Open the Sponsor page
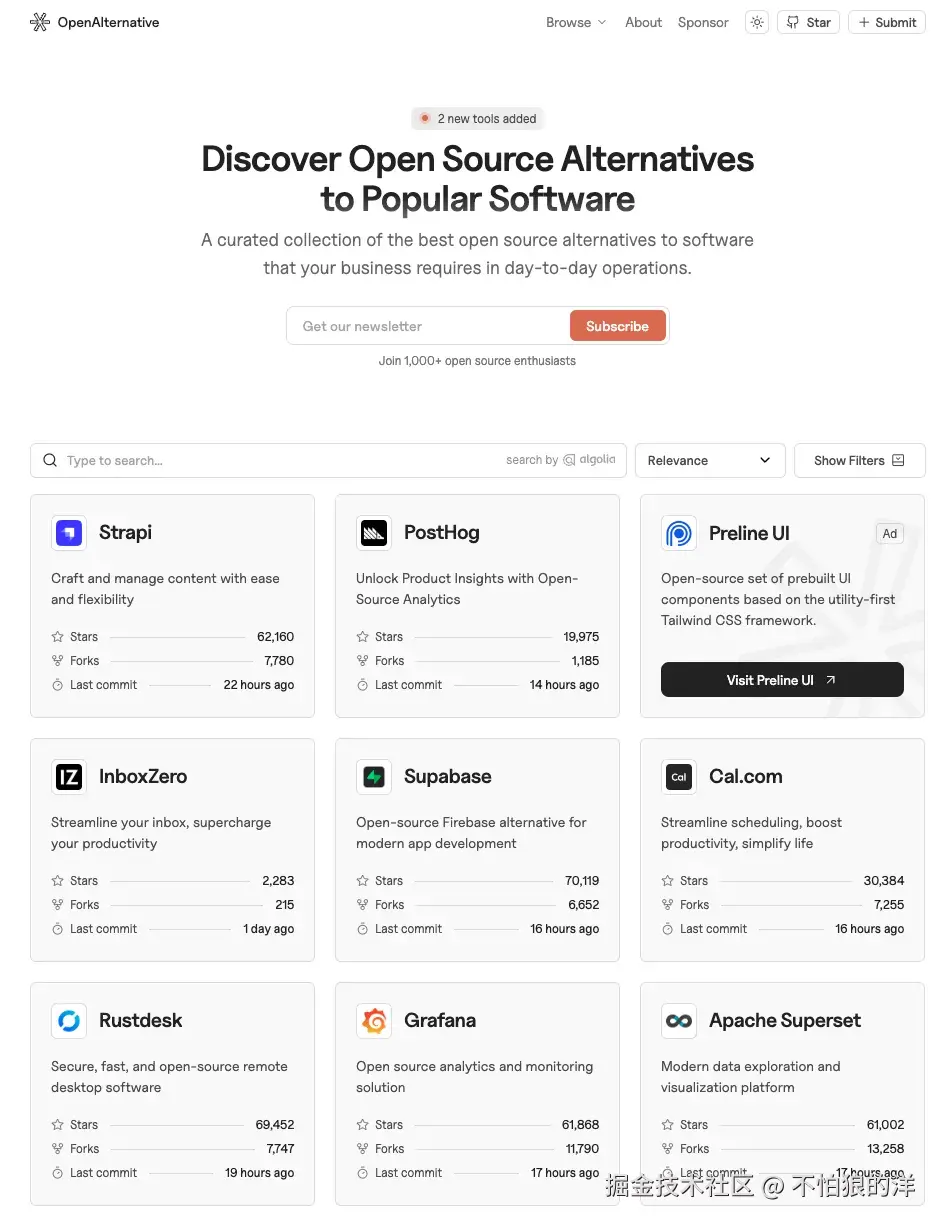 [703, 22]
